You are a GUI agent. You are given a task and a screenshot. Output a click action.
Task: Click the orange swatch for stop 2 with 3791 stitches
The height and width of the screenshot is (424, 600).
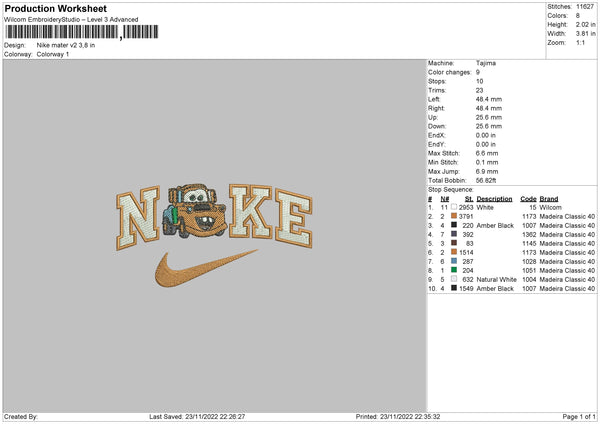[454, 216]
